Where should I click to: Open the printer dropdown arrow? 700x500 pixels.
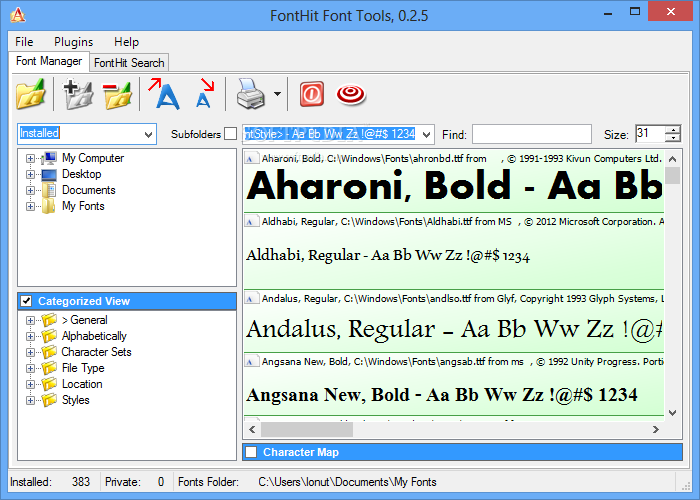277,94
